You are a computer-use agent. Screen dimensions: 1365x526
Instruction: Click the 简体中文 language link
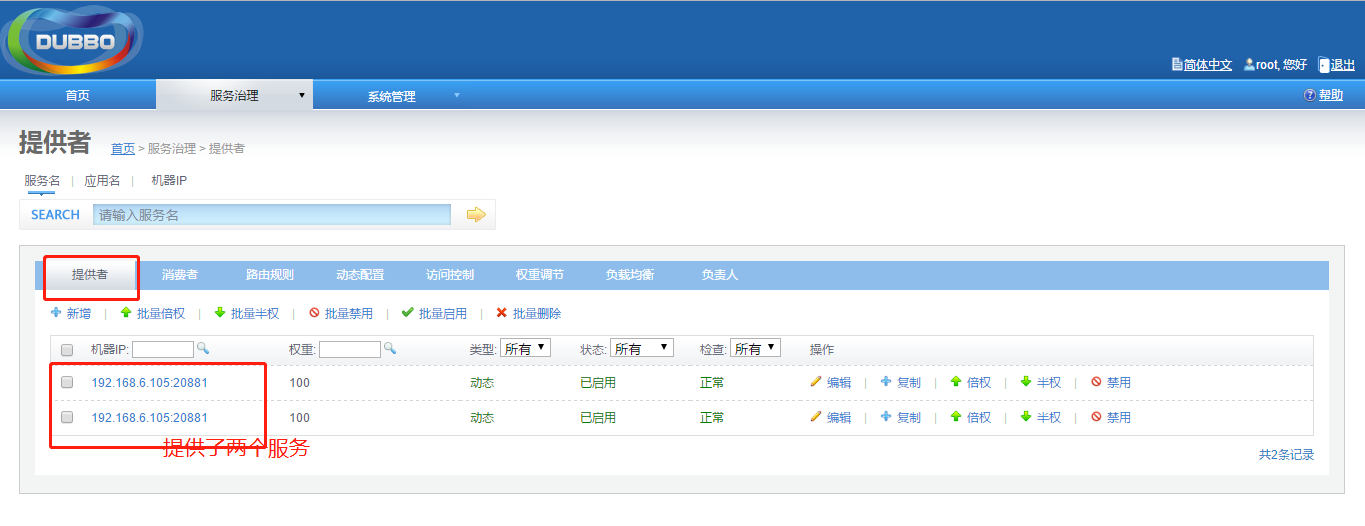click(1208, 65)
